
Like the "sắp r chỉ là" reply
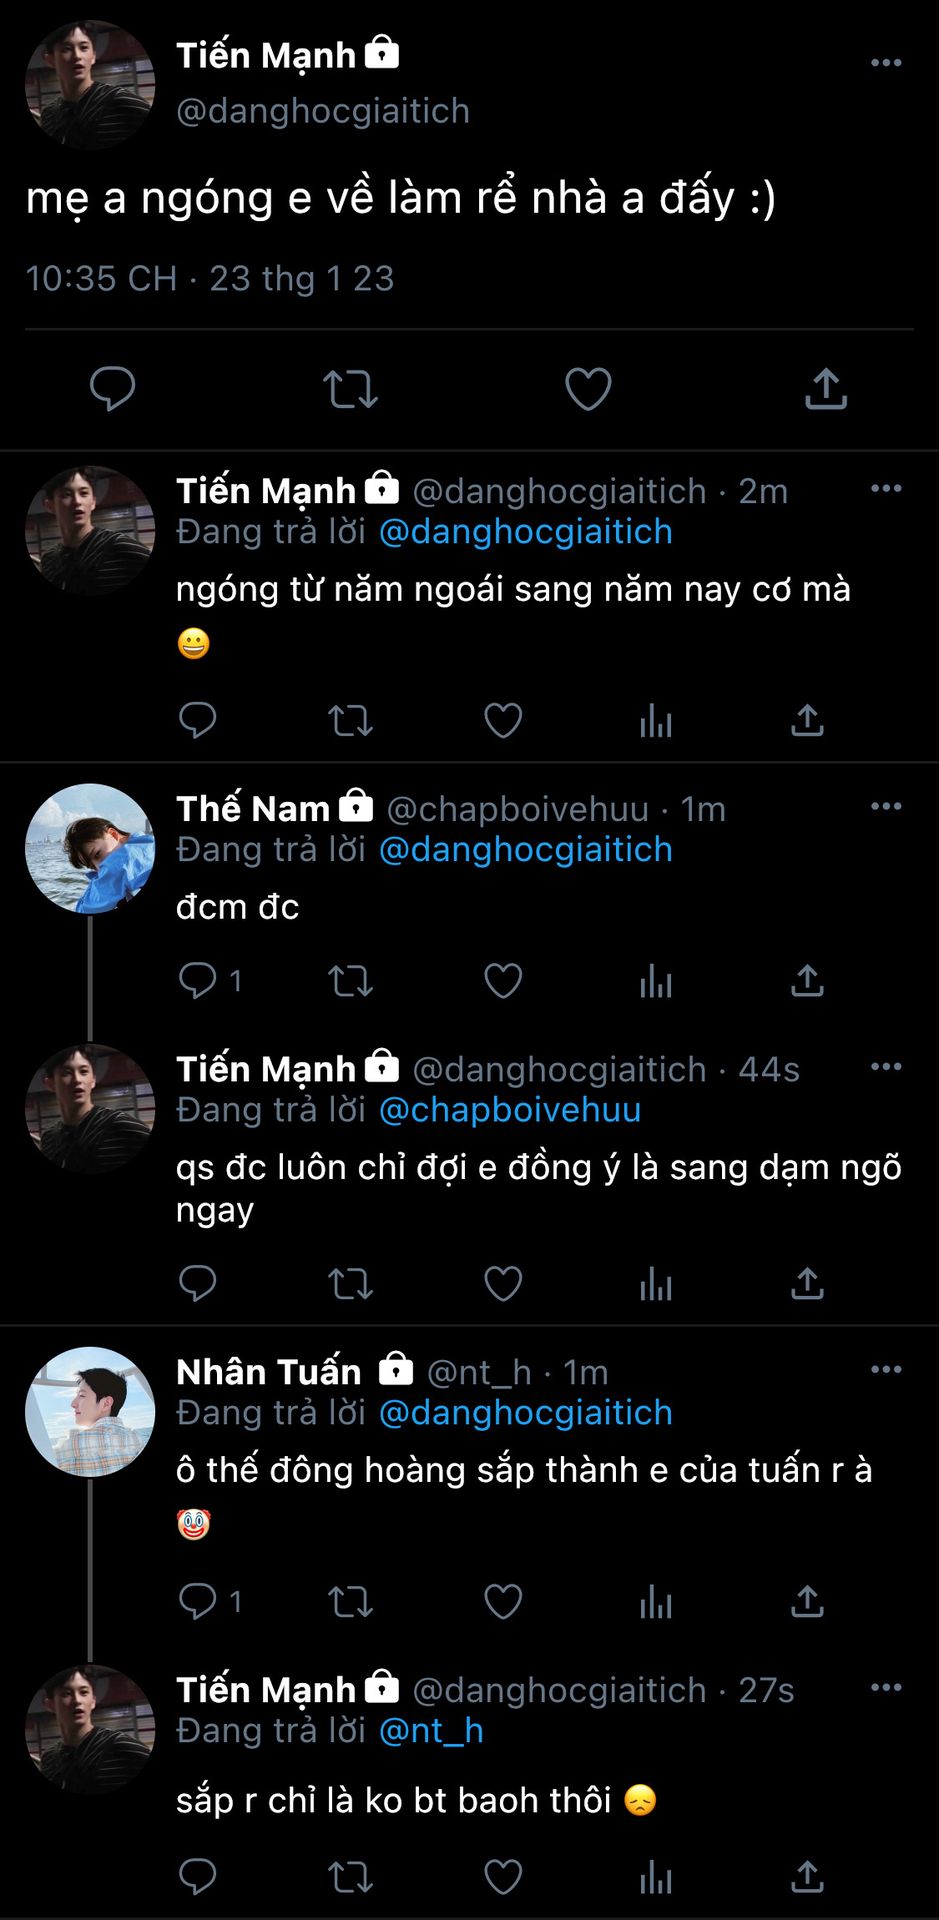pyautogui.click(x=503, y=1878)
